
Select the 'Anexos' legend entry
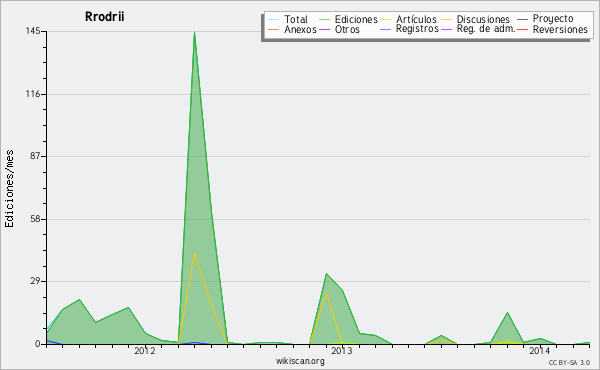coord(300,29)
